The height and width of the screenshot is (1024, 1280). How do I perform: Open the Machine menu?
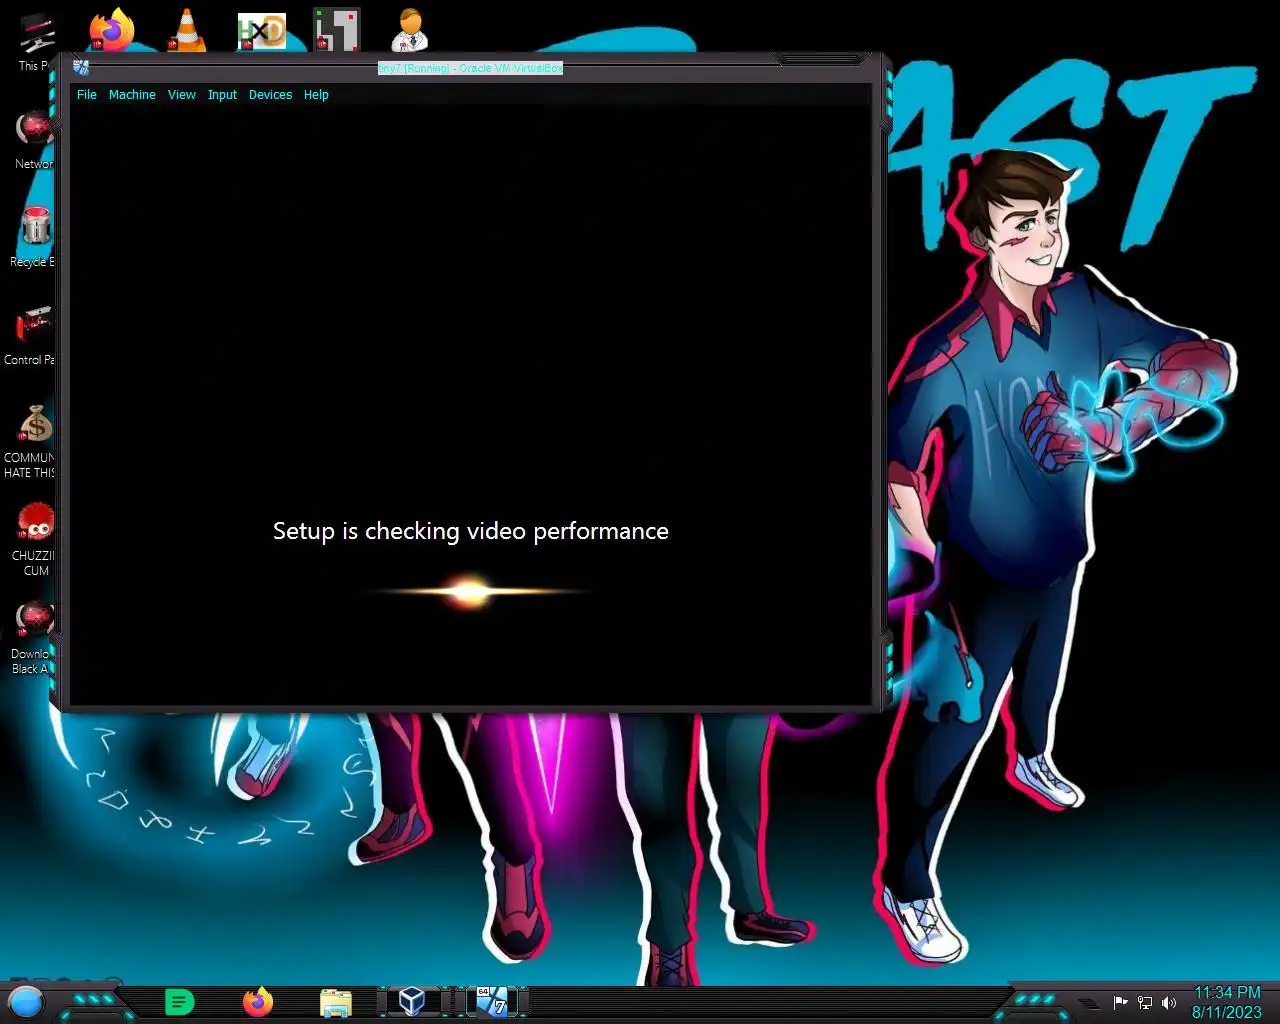coord(132,95)
